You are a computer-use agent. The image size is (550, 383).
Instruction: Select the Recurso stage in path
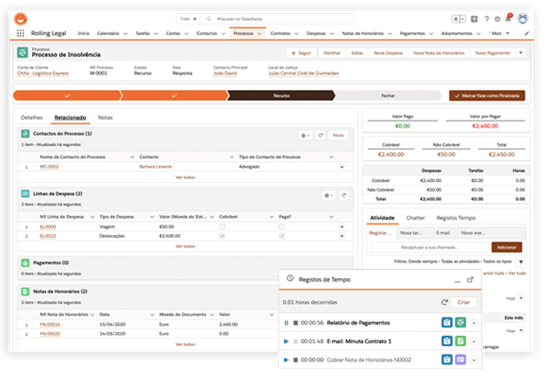click(x=282, y=96)
